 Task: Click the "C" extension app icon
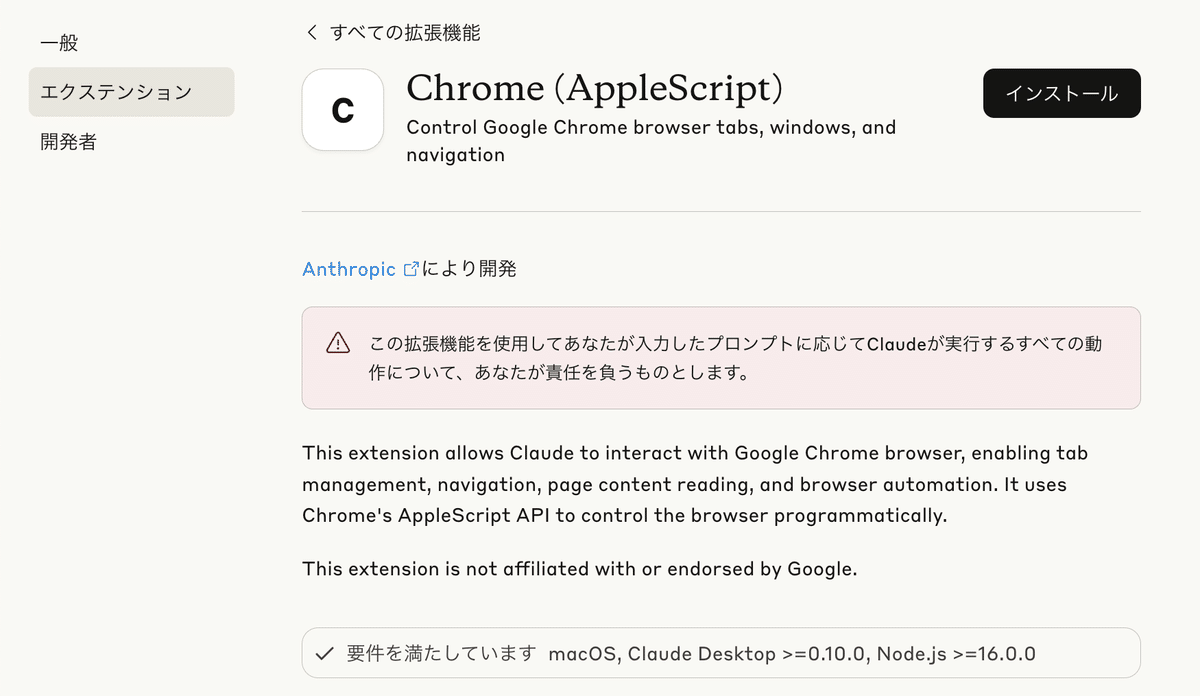pos(343,110)
